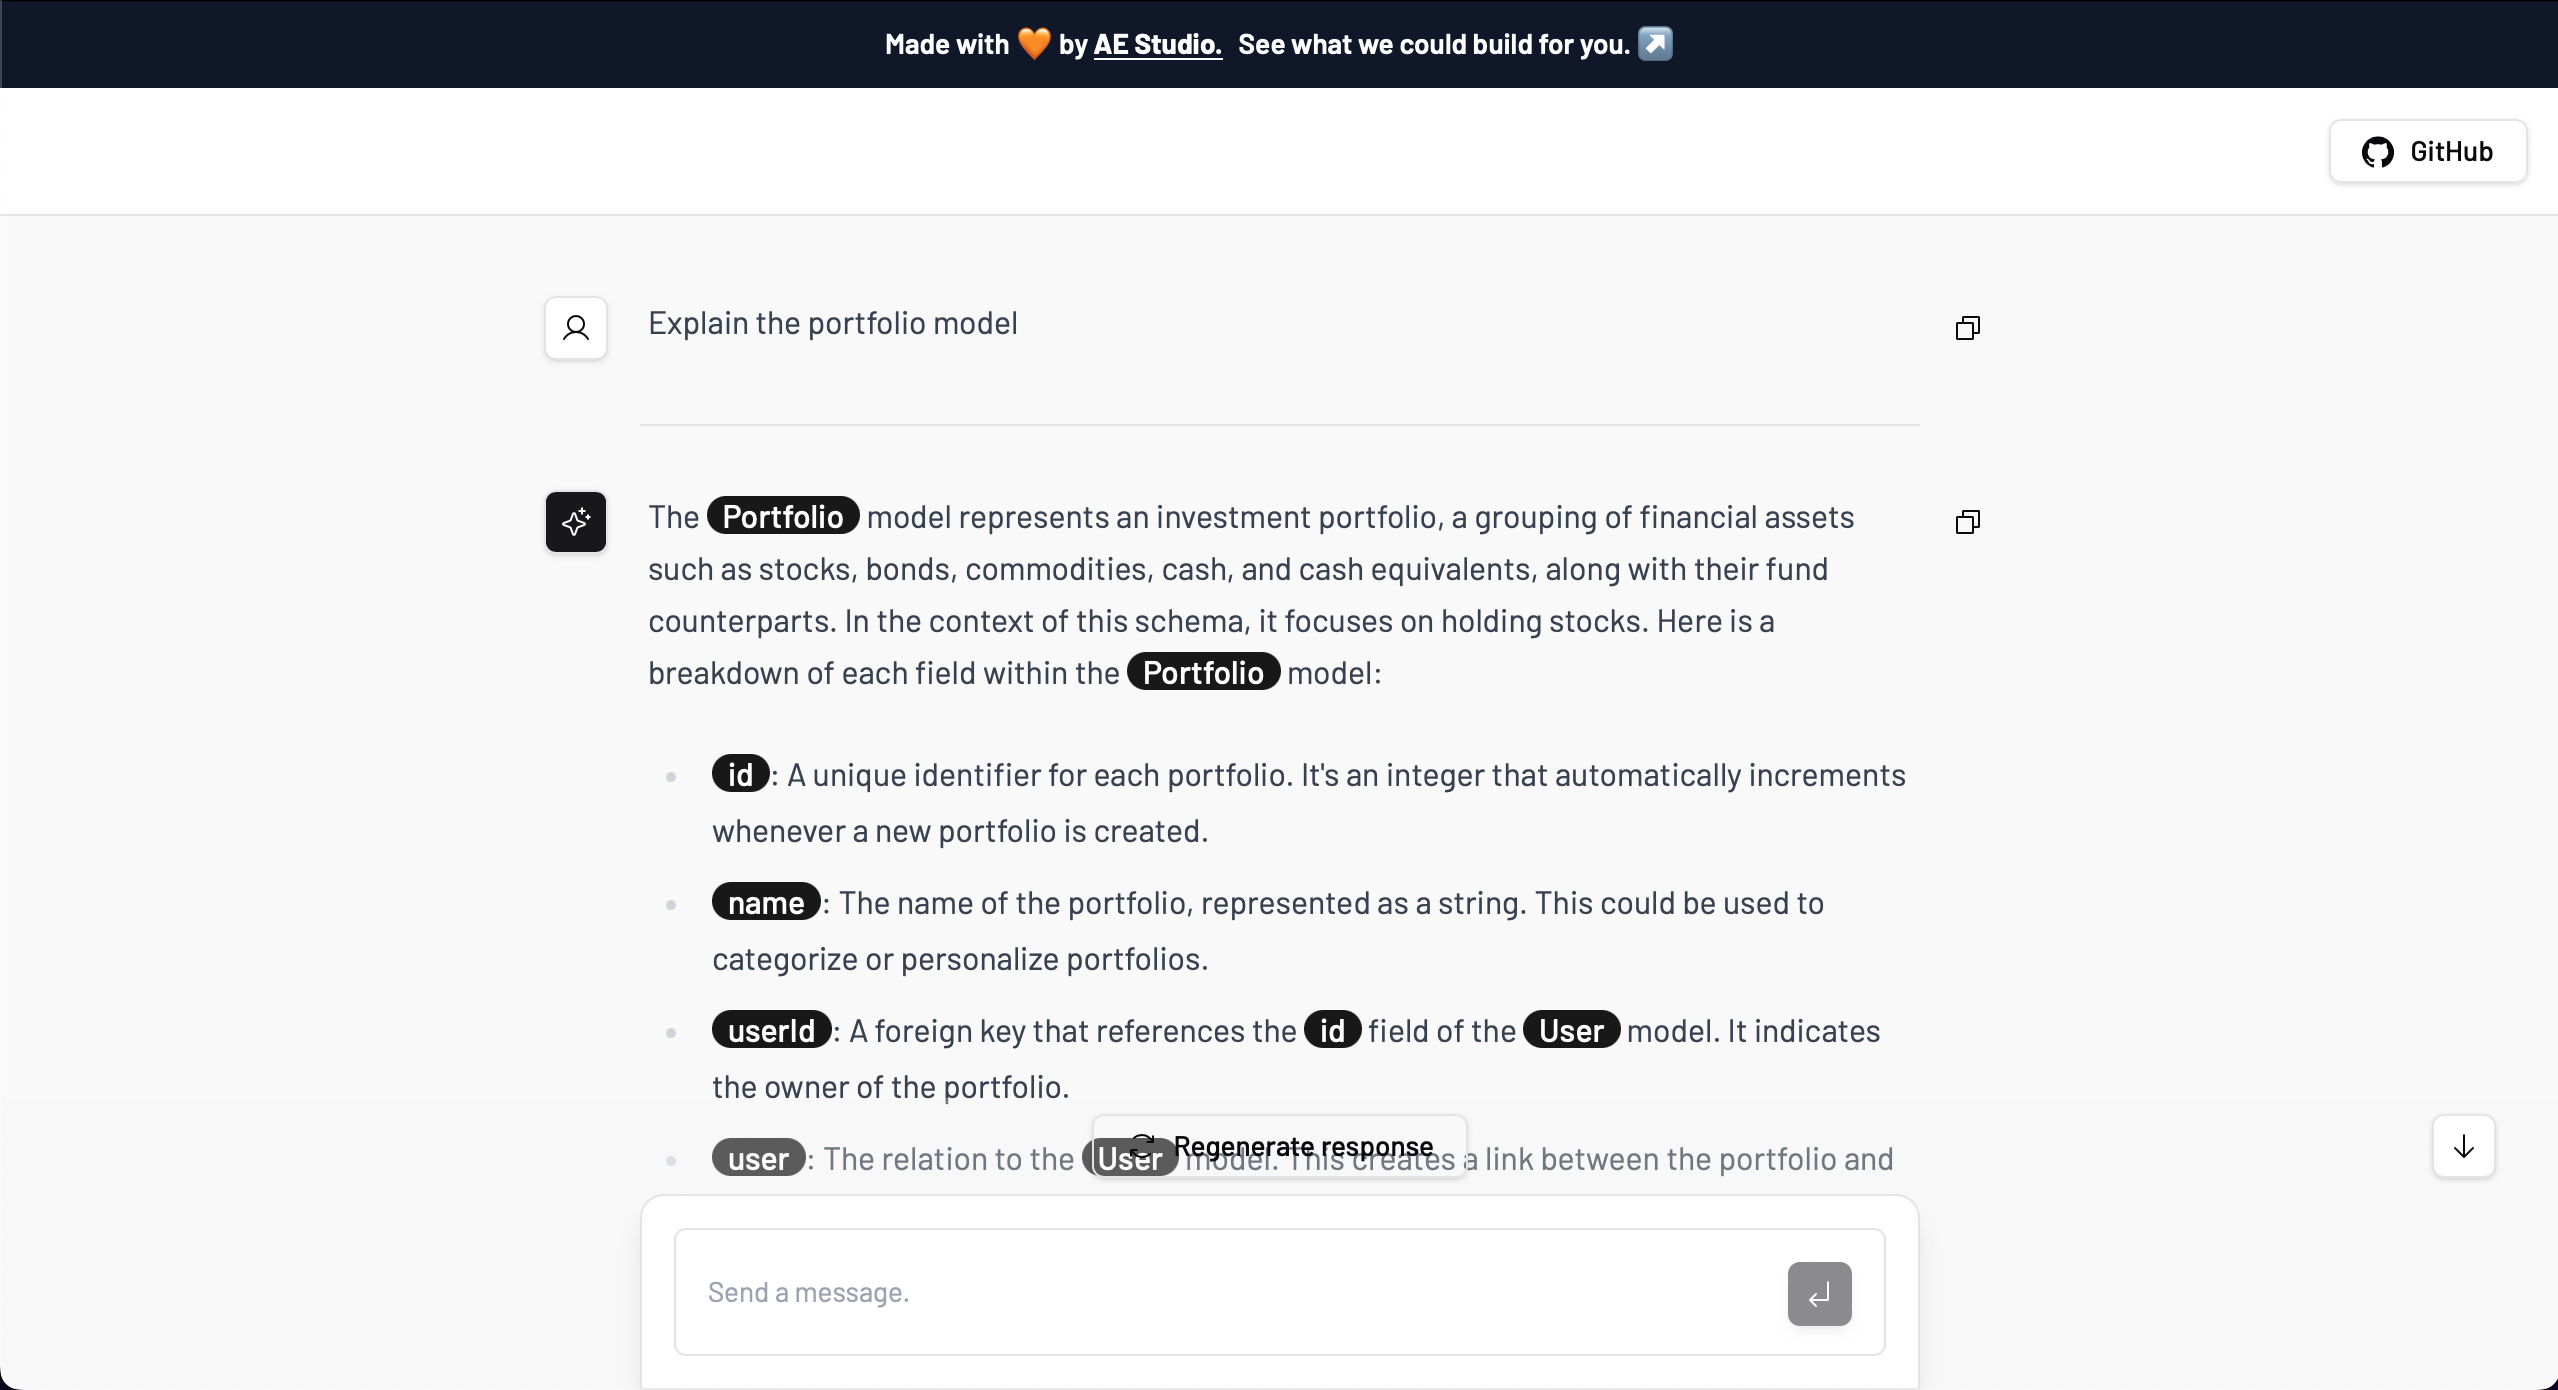Click the 'name' field code tag
Image resolution: width=2558 pixels, height=1390 pixels.
click(766, 903)
